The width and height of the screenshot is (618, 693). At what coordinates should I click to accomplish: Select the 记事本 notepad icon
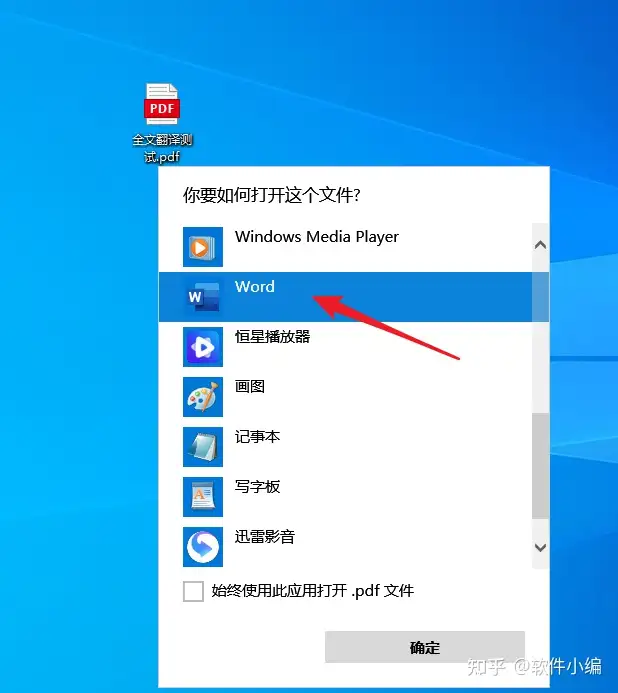click(203, 447)
